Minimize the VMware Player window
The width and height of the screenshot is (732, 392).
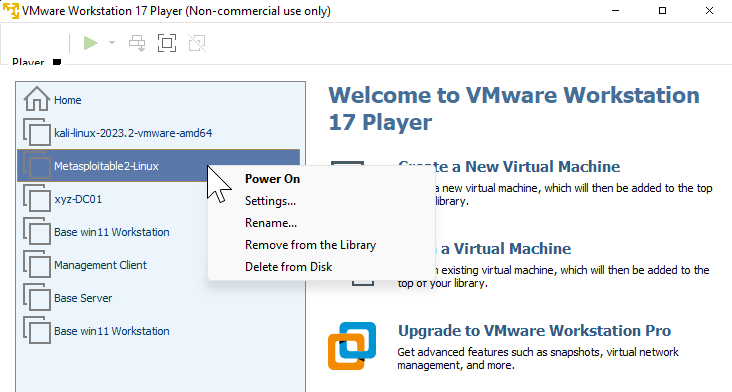(615, 10)
